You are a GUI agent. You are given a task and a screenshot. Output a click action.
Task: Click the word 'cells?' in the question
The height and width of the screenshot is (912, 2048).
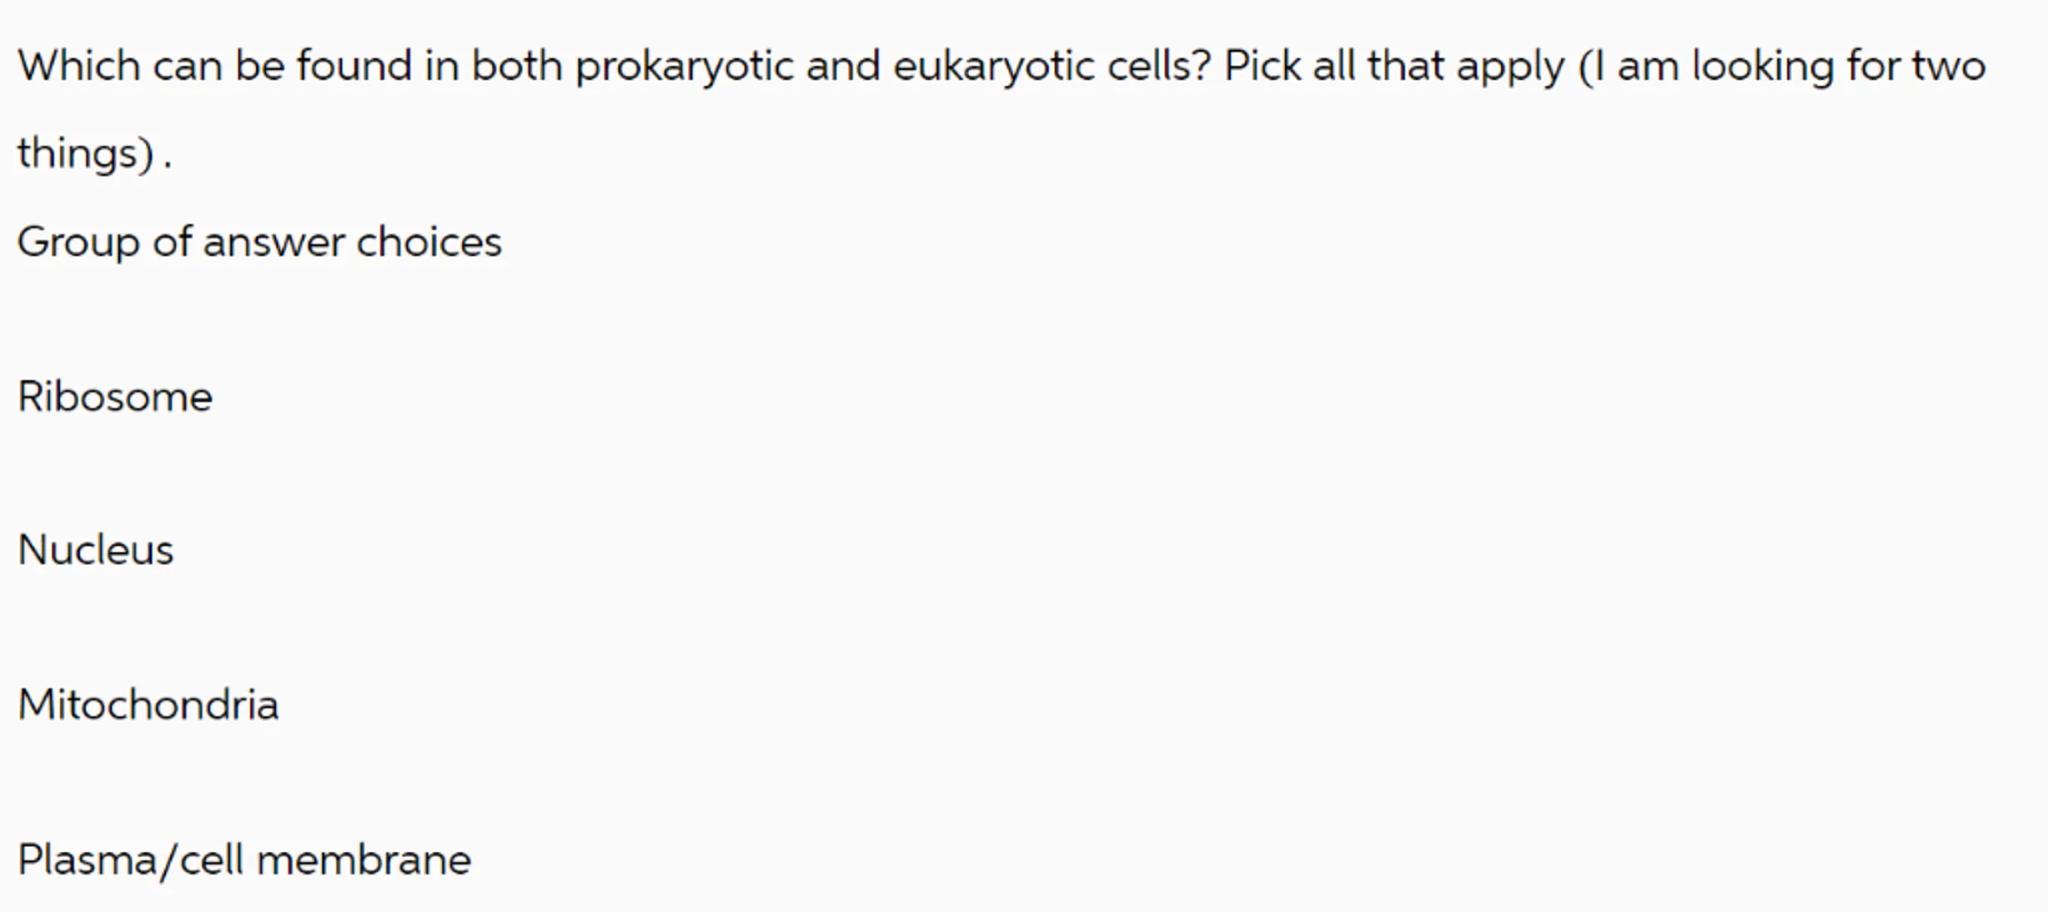click(x=1159, y=67)
